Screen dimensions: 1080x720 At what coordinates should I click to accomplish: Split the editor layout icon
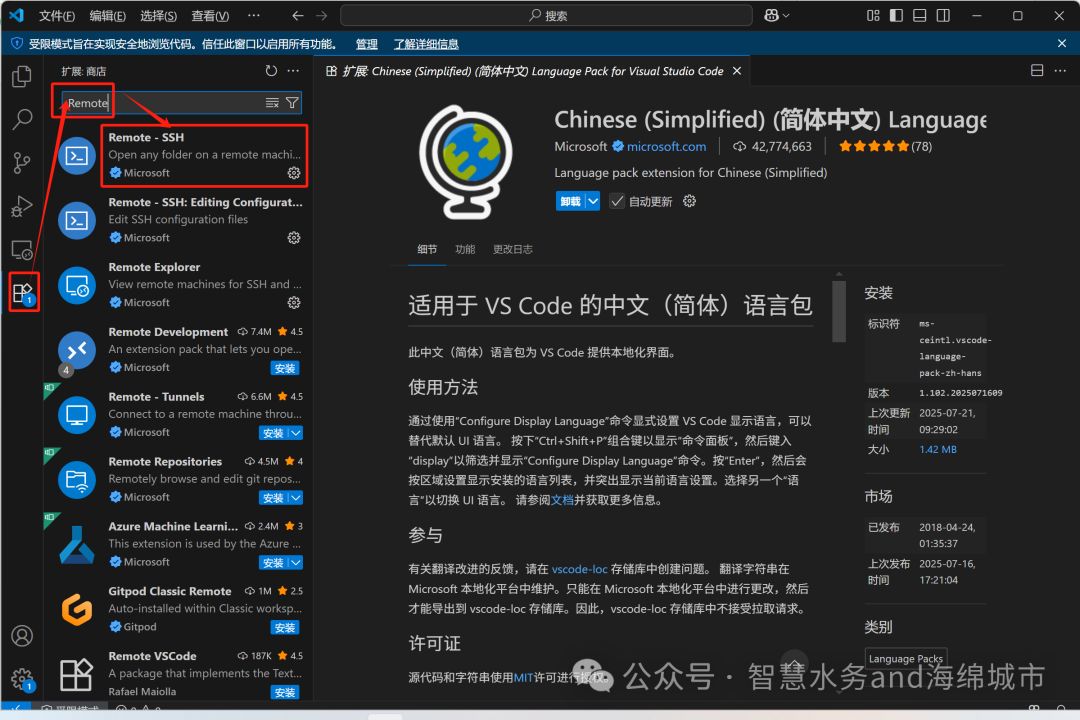(1037, 70)
